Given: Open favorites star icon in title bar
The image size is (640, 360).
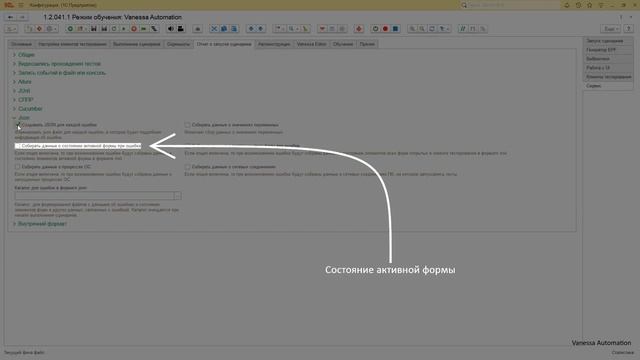Looking at the screenshot, I should click(589, 5).
